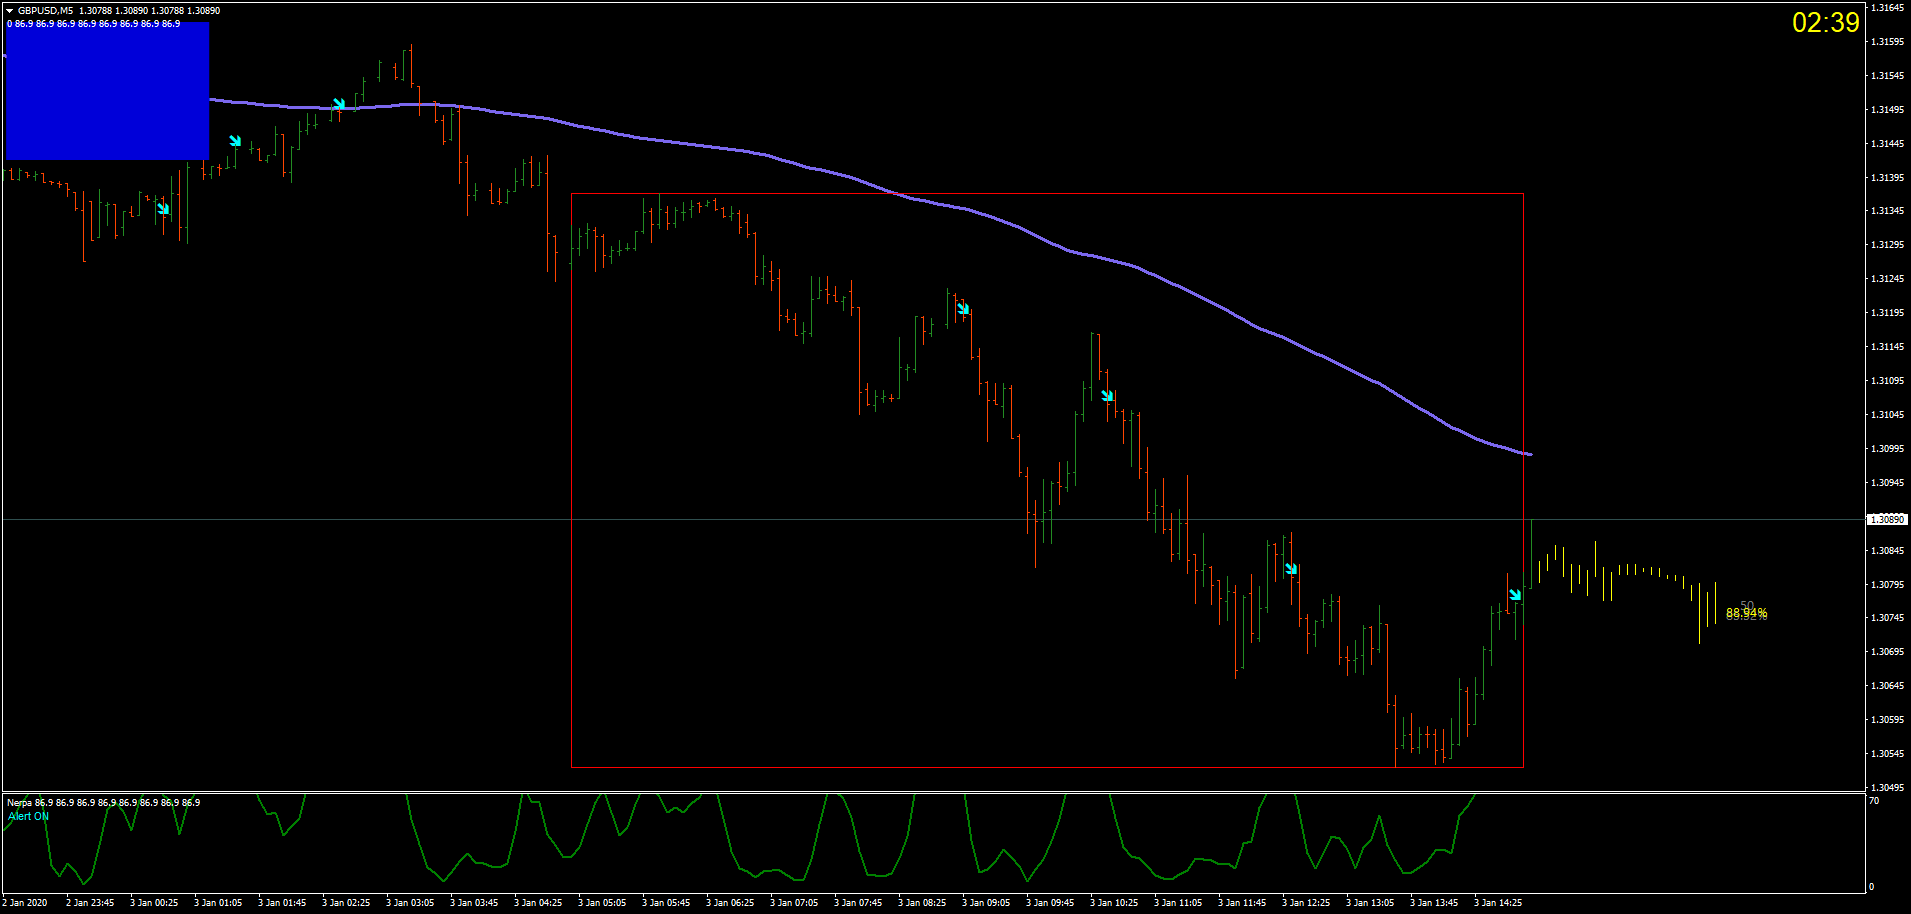Image resolution: width=1911 pixels, height=914 pixels.
Task: Select the cyan arrow near 3 Jan 14:25
Action: pos(1515,595)
